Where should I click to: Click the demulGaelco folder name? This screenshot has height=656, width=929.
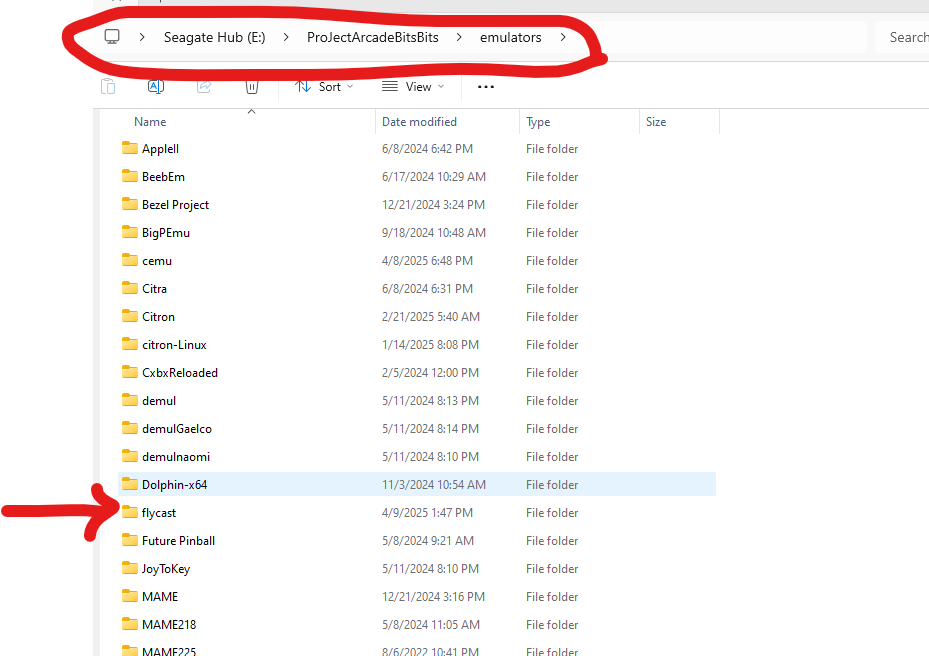(x=177, y=428)
